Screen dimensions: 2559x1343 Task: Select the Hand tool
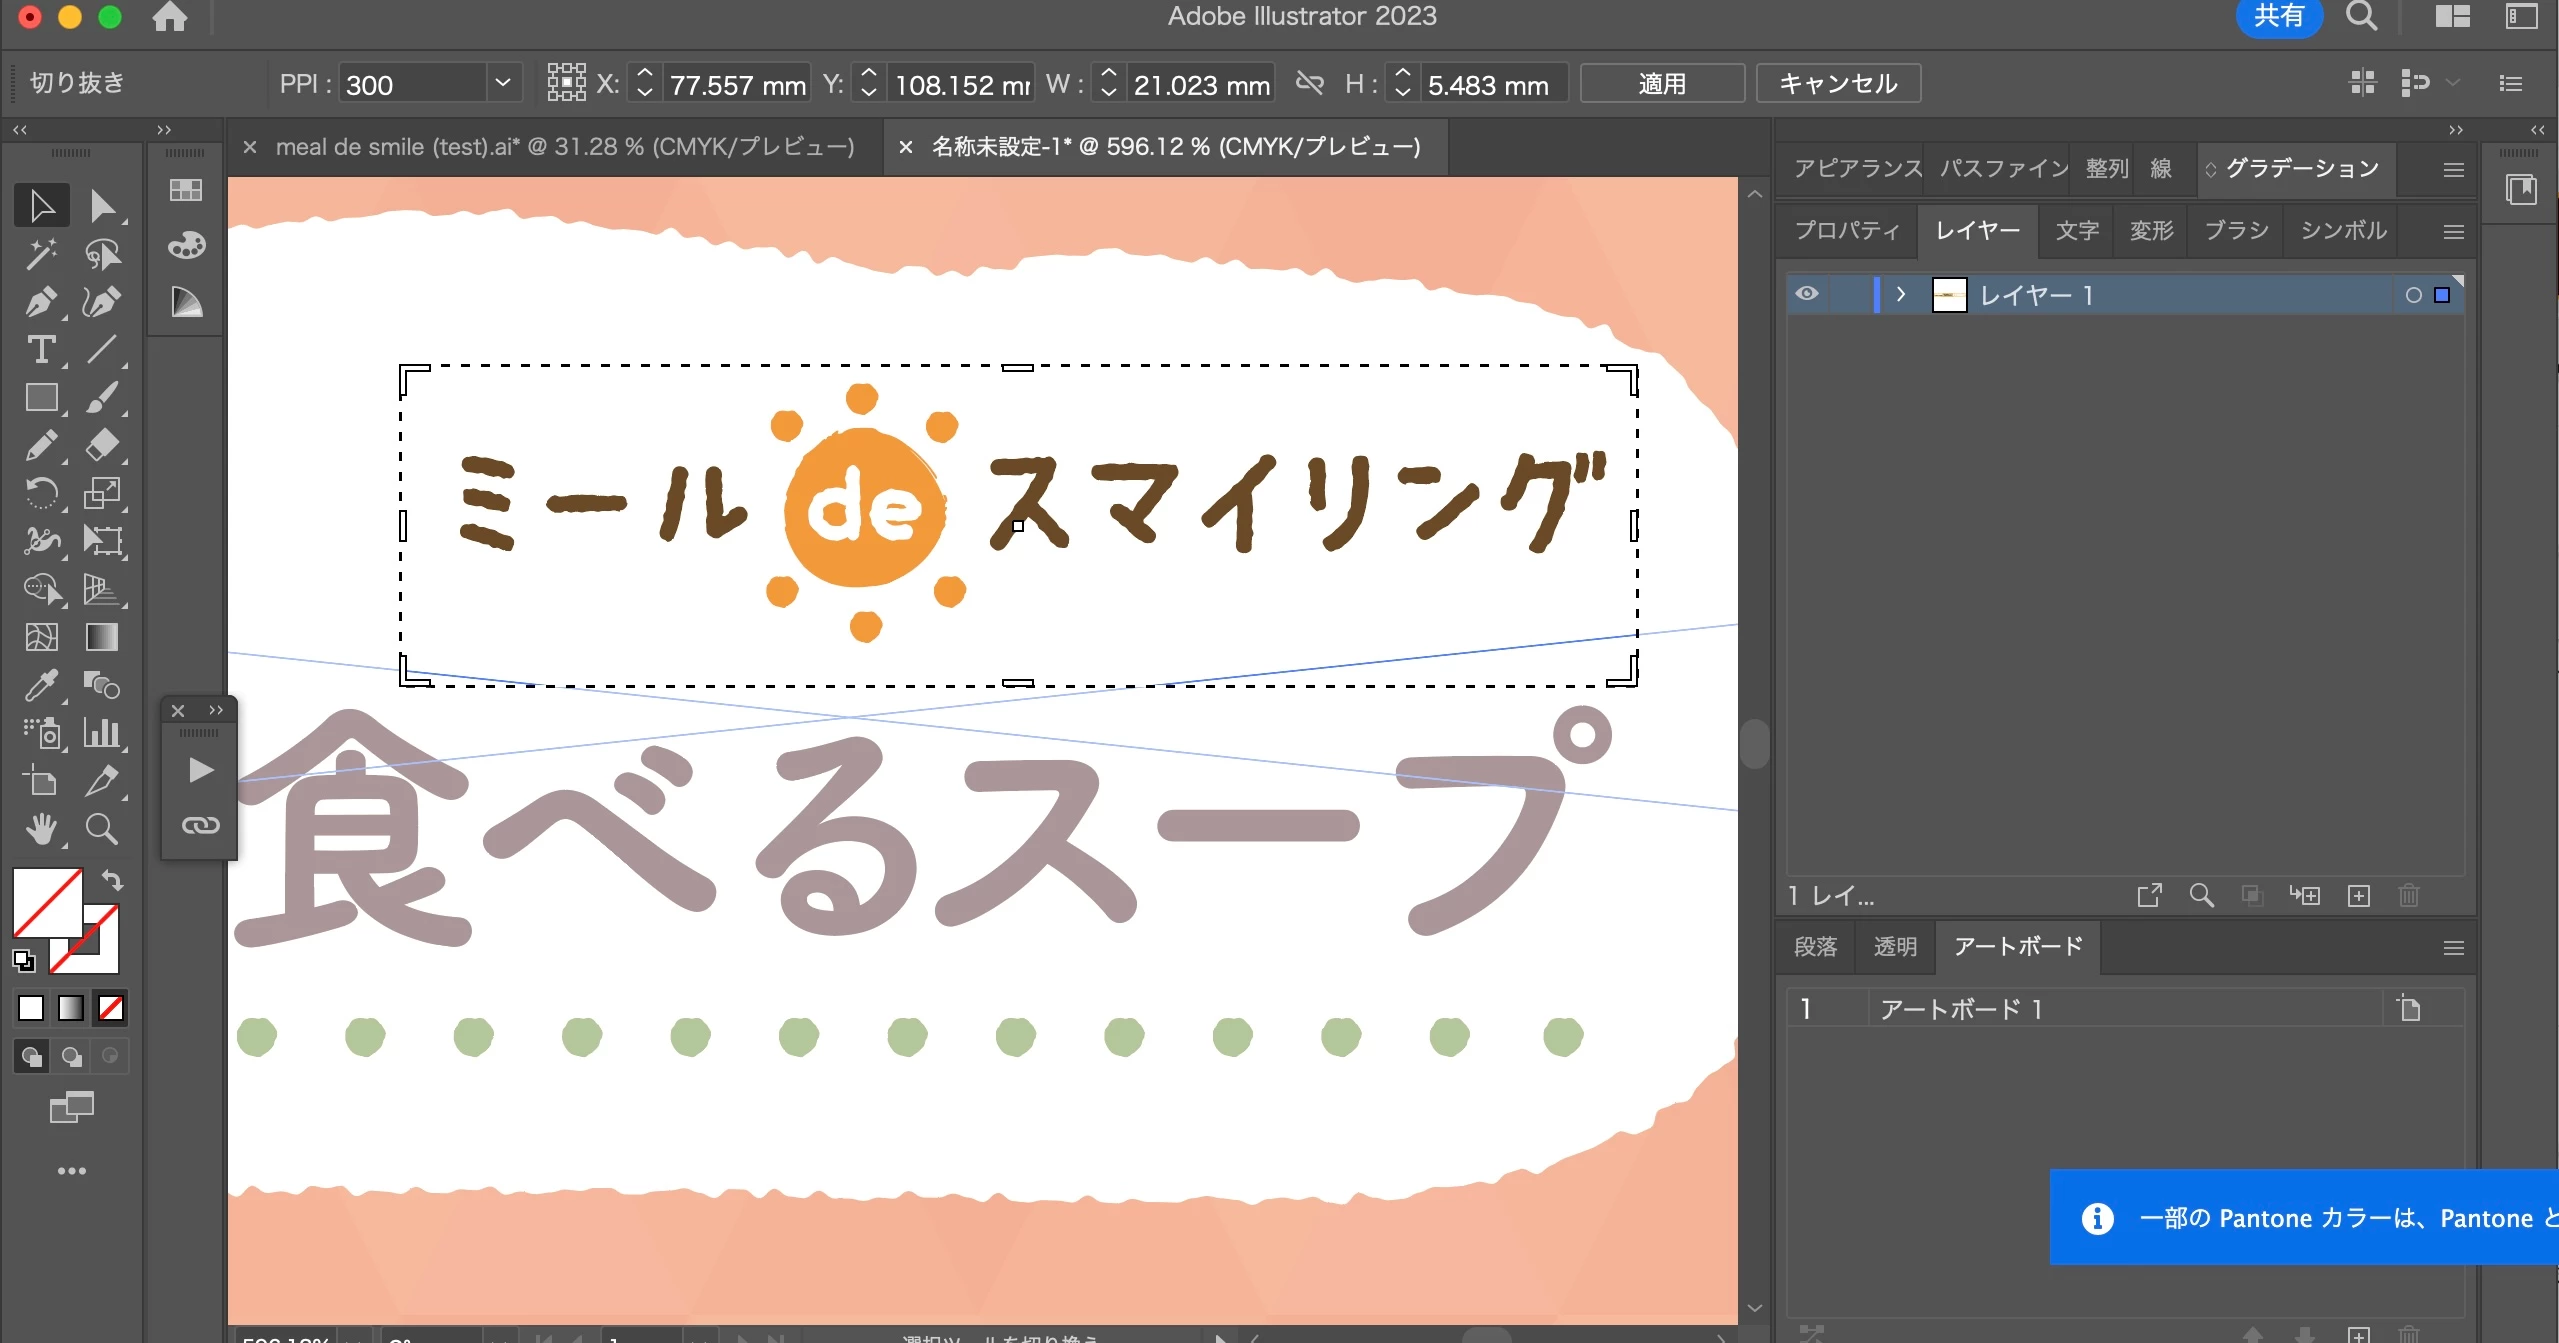click(41, 829)
